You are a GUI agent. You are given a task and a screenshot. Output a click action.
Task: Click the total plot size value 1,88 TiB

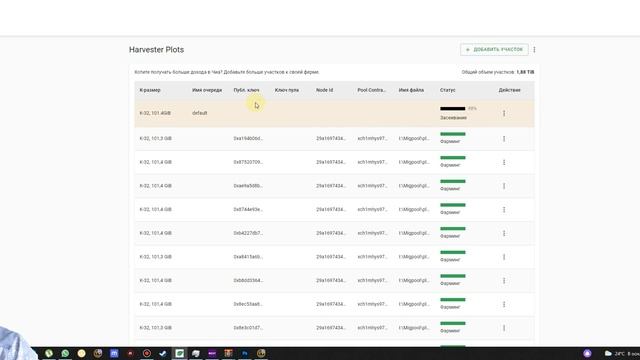(x=525, y=72)
